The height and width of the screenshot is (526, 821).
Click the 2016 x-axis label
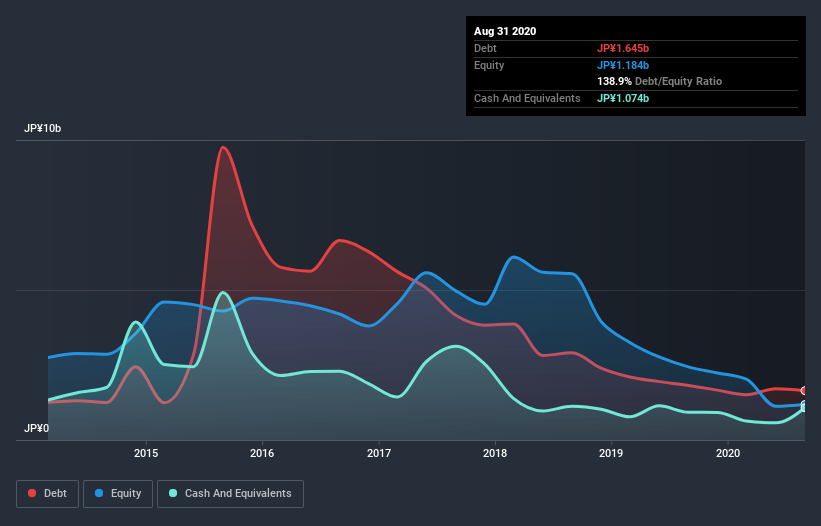(x=262, y=453)
